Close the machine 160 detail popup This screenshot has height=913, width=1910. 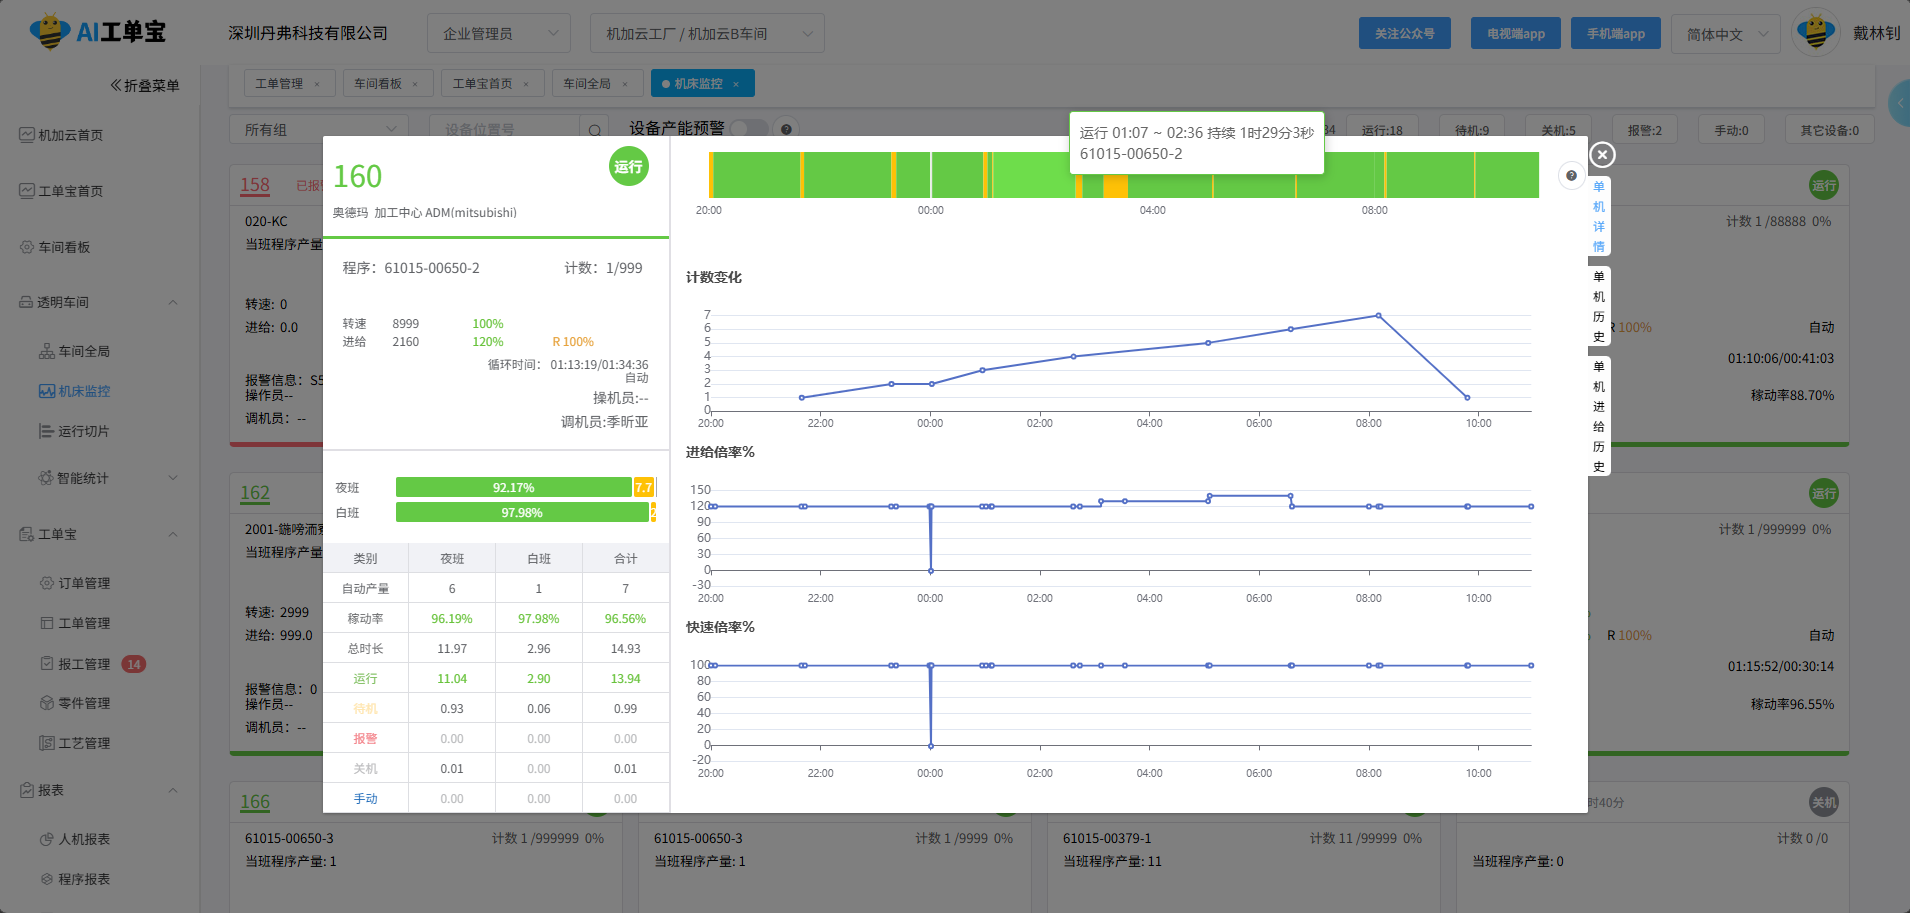pyautogui.click(x=1602, y=155)
